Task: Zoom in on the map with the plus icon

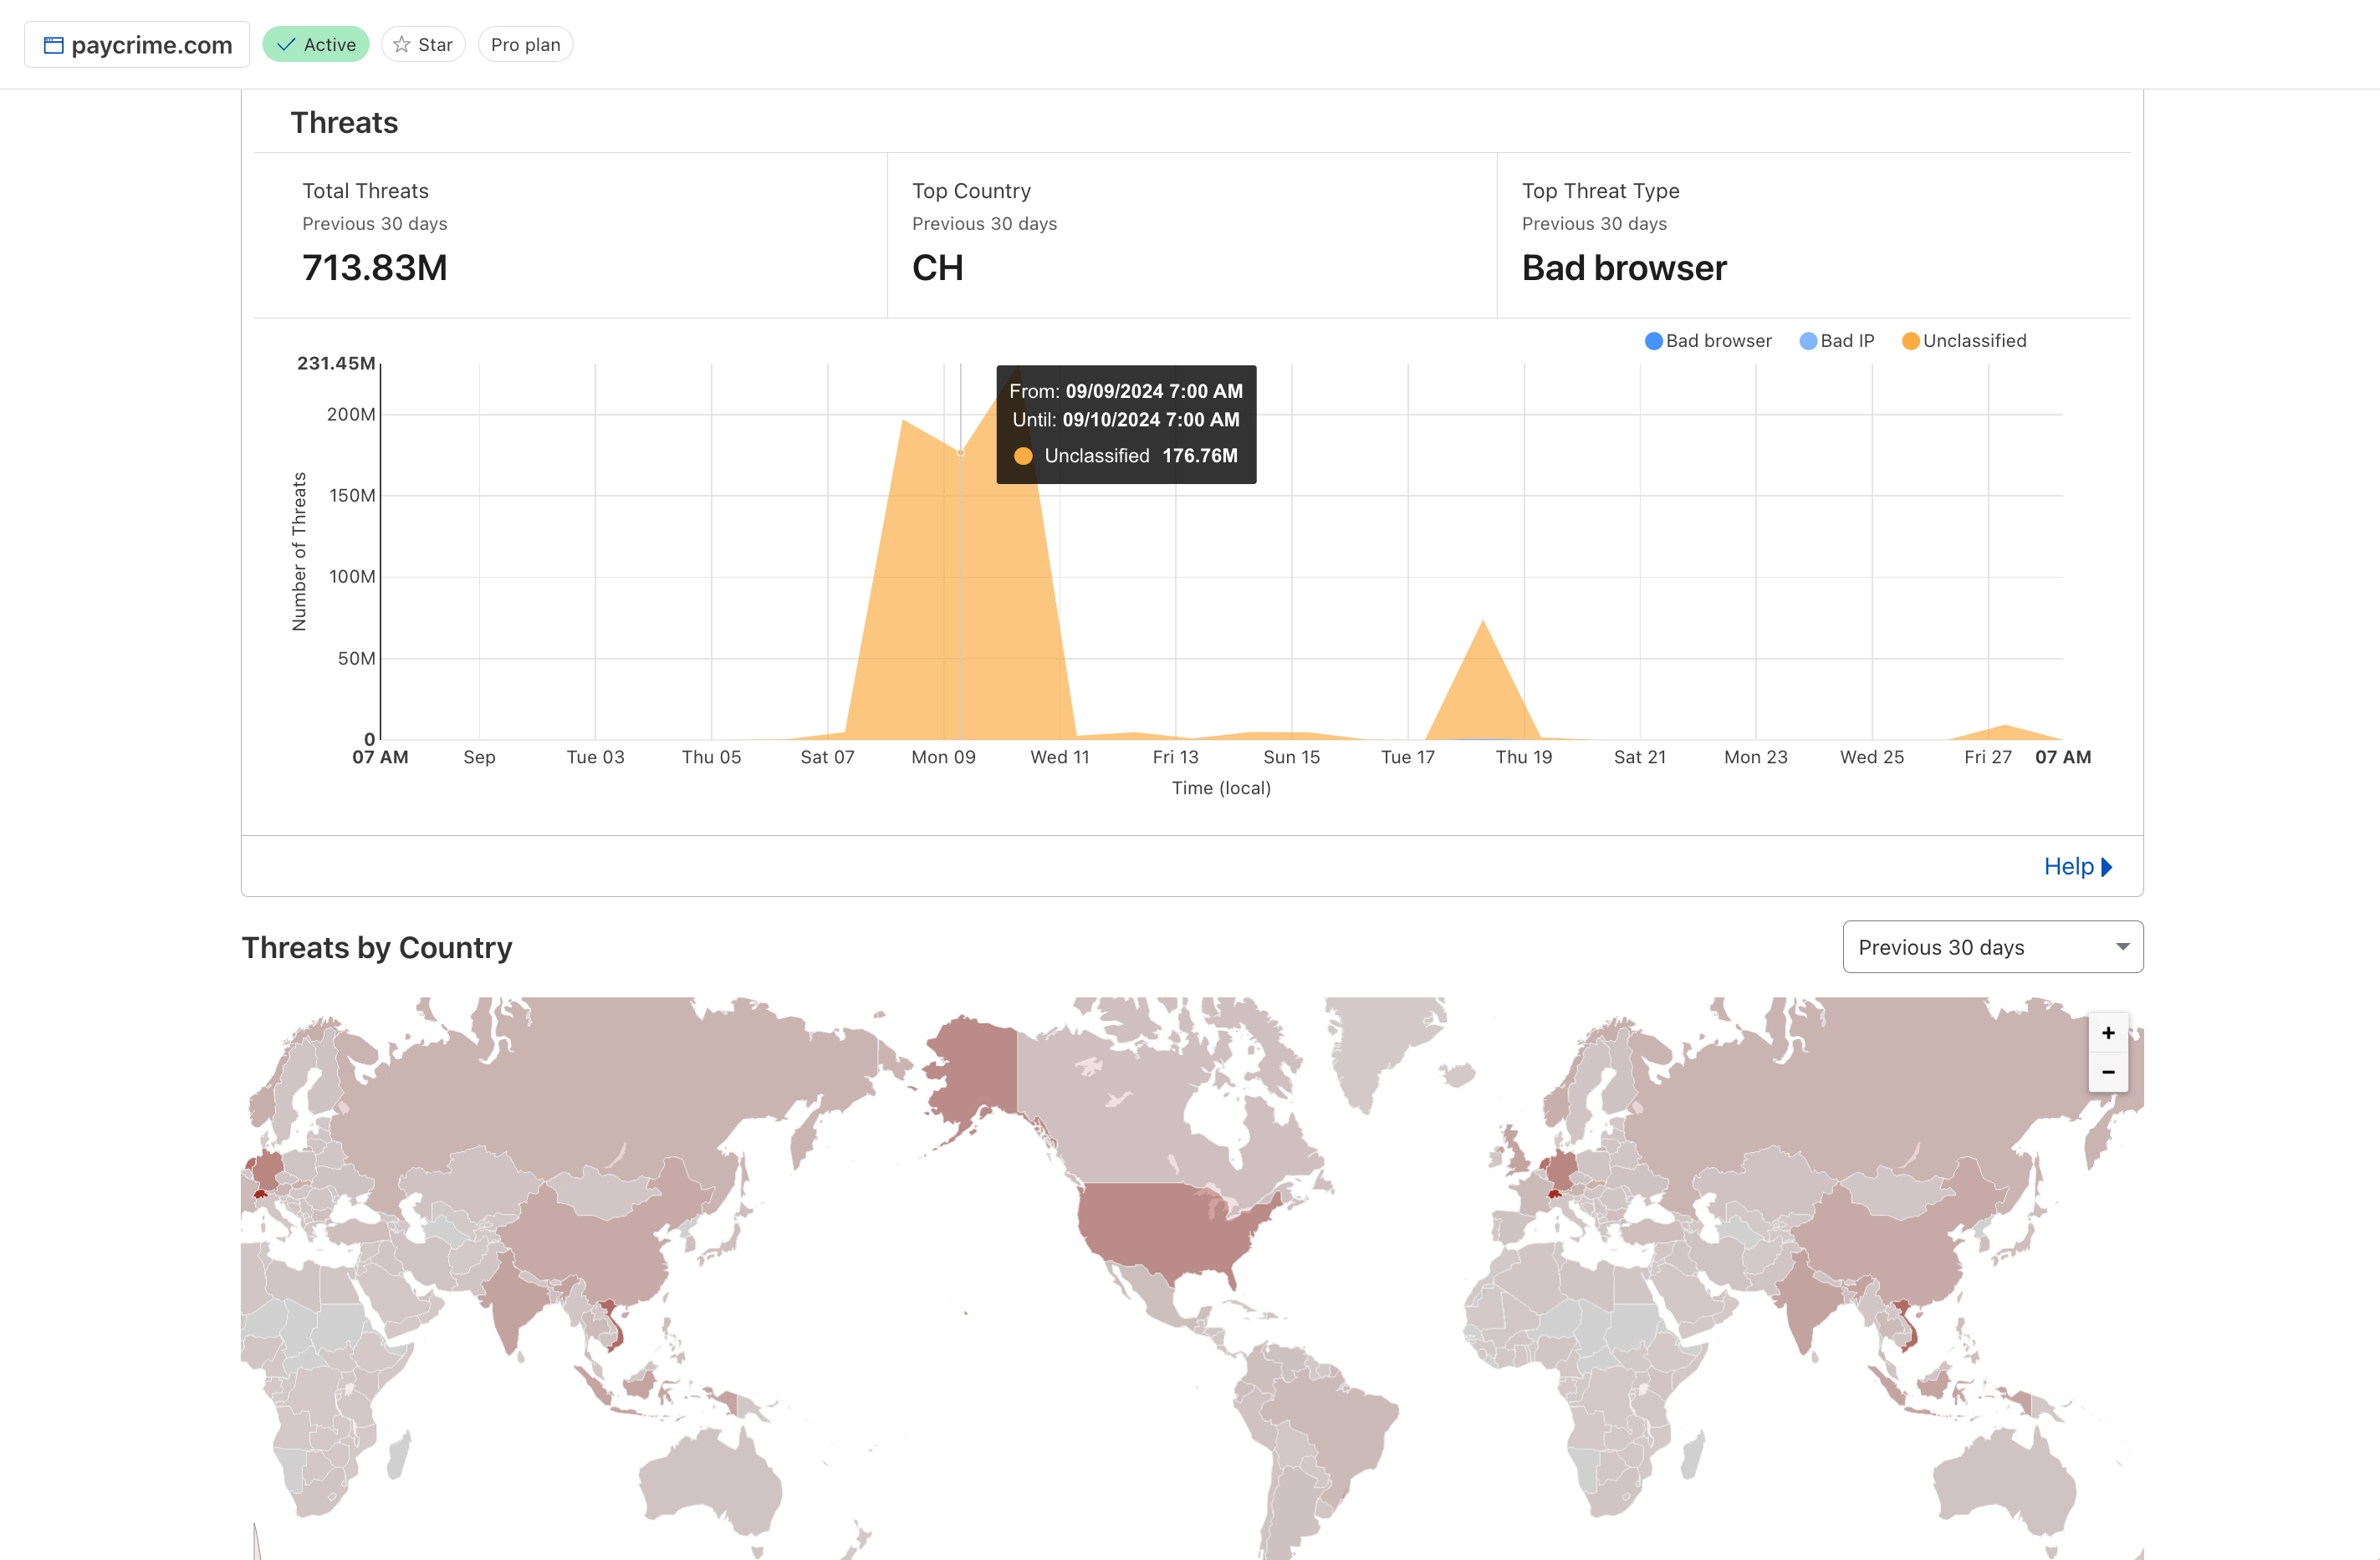Action: tap(2107, 1033)
